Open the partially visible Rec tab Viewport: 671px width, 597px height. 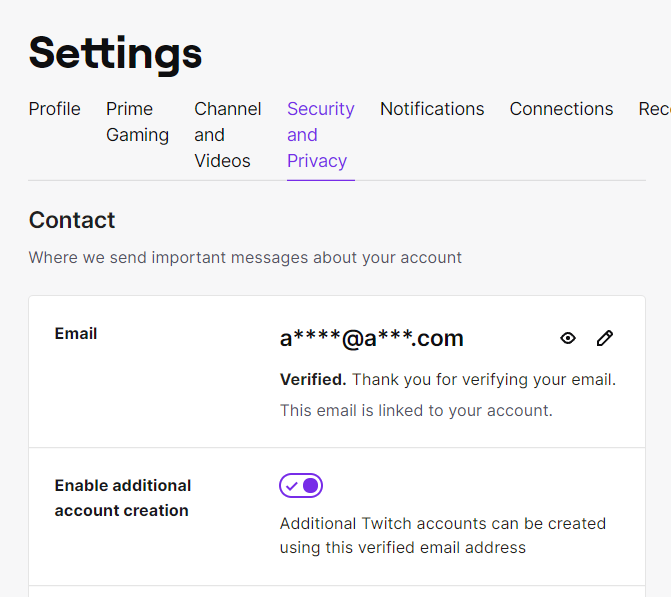click(654, 109)
